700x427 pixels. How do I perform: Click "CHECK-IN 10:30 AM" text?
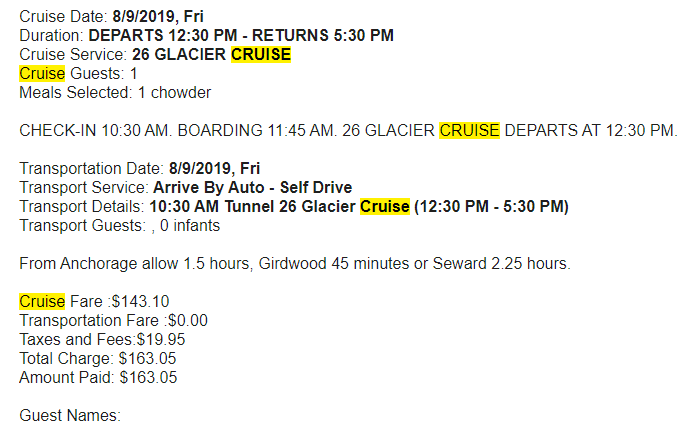click(88, 131)
